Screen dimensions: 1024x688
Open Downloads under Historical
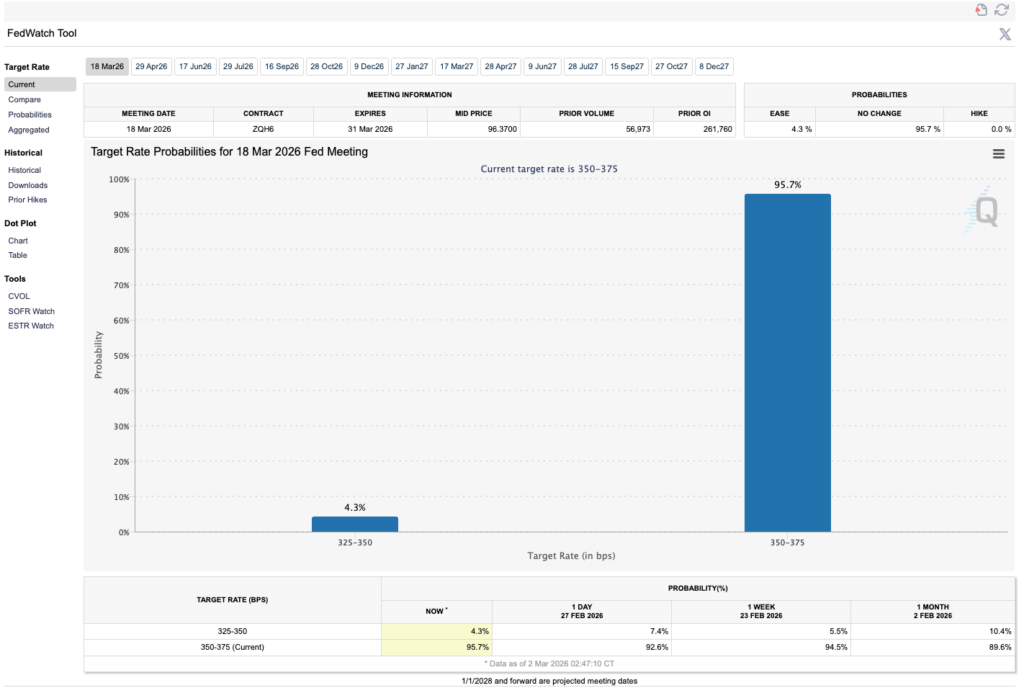(x=27, y=185)
